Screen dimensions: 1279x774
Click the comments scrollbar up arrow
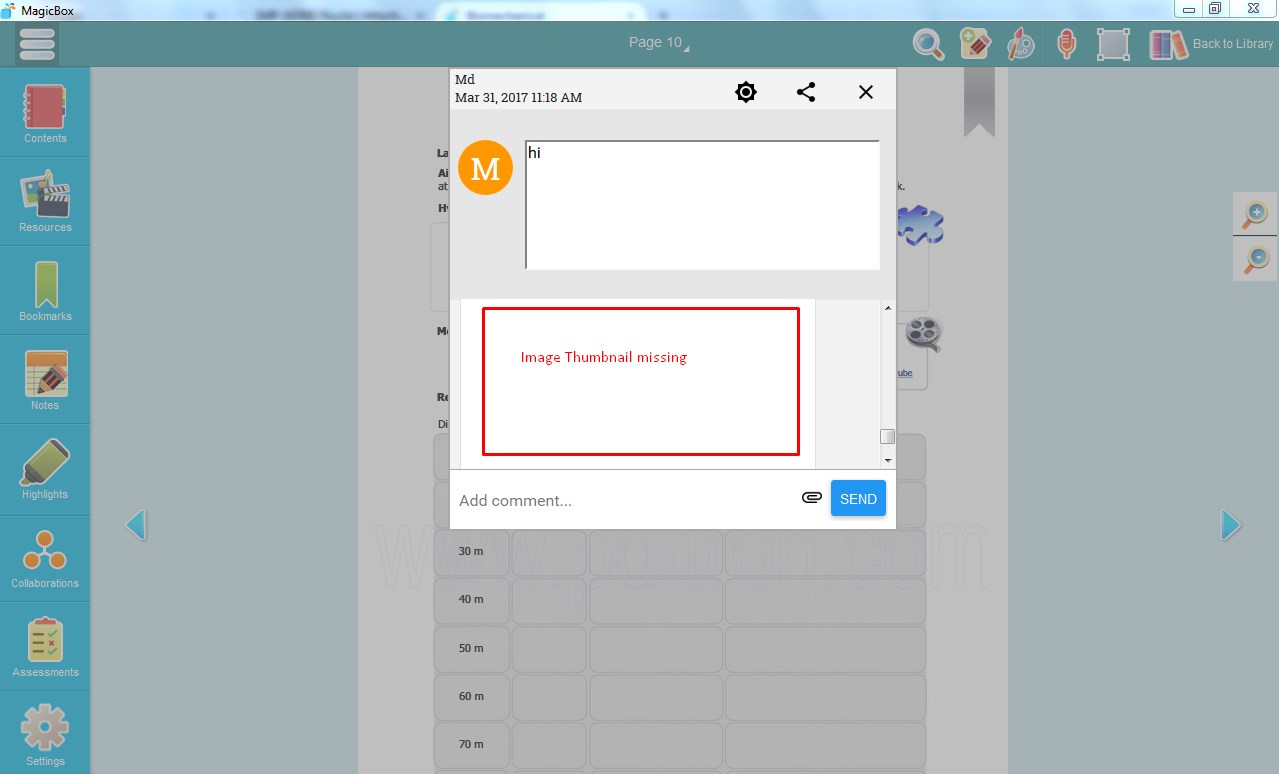tap(888, 309)
